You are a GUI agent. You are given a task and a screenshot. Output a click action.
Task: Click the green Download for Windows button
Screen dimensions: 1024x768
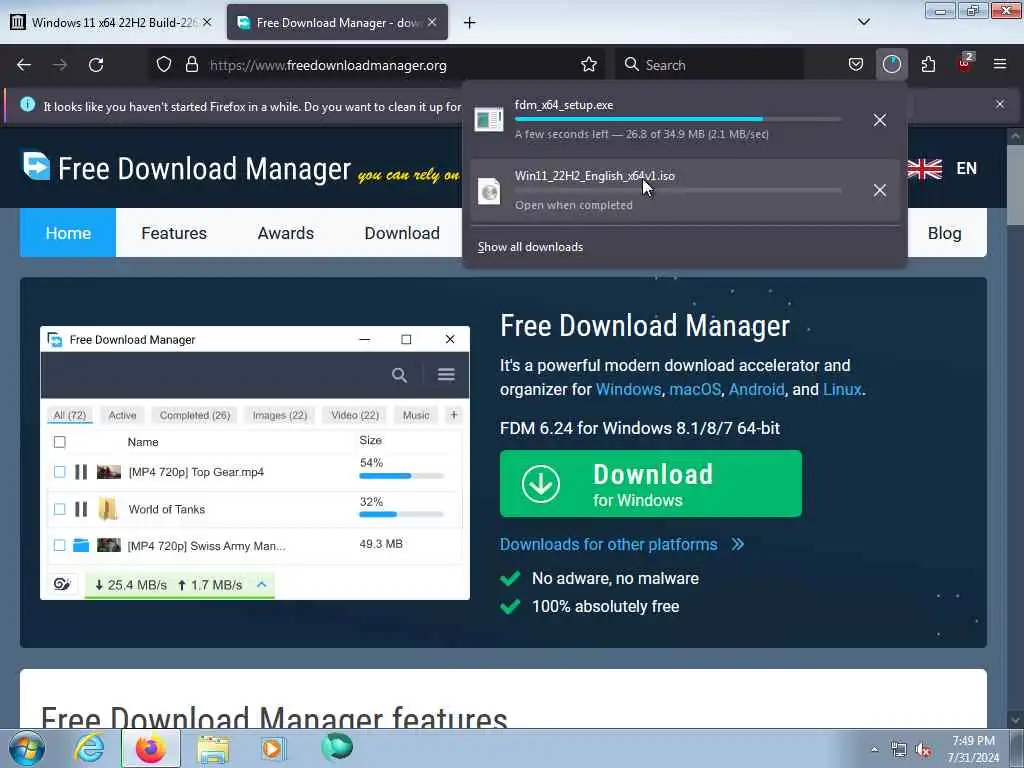[x=650, y=484]
